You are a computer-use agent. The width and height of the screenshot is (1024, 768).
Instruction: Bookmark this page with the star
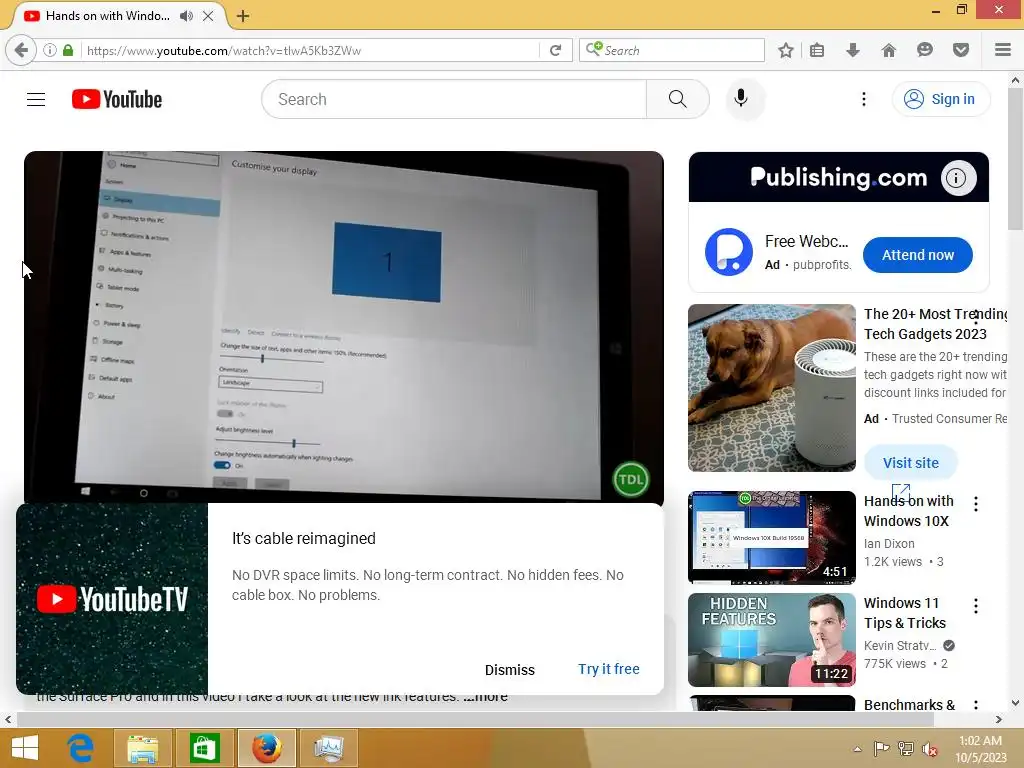[x=786, y=50]
